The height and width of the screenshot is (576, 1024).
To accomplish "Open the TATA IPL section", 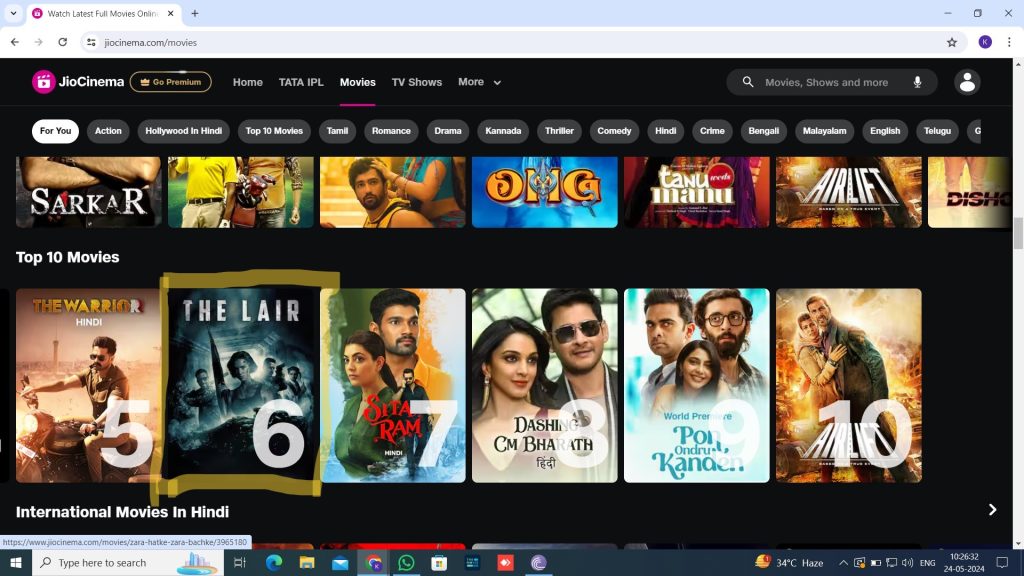I will point(301,82).
